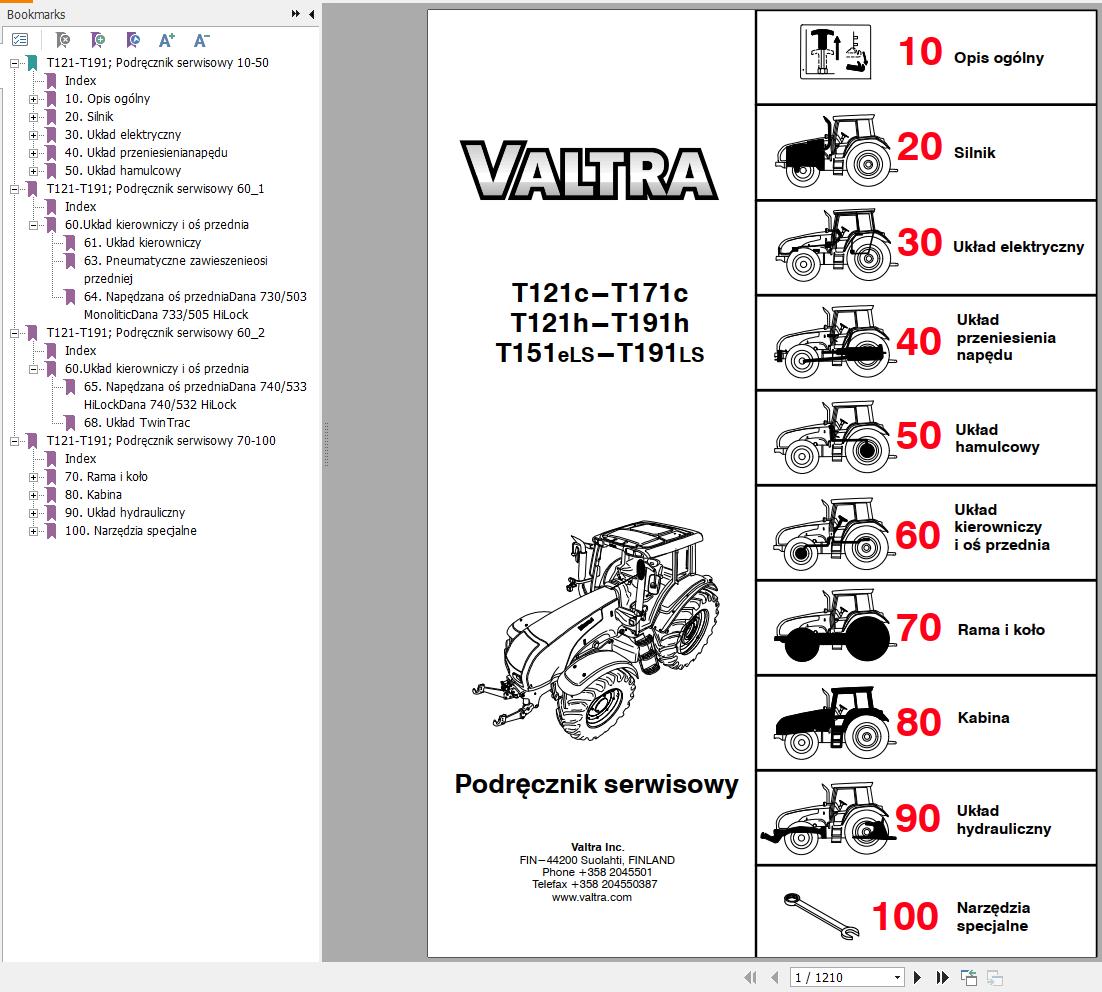
Task: Collapse the Podręcznik serwisowy 60_2 node
Action: 14,333
